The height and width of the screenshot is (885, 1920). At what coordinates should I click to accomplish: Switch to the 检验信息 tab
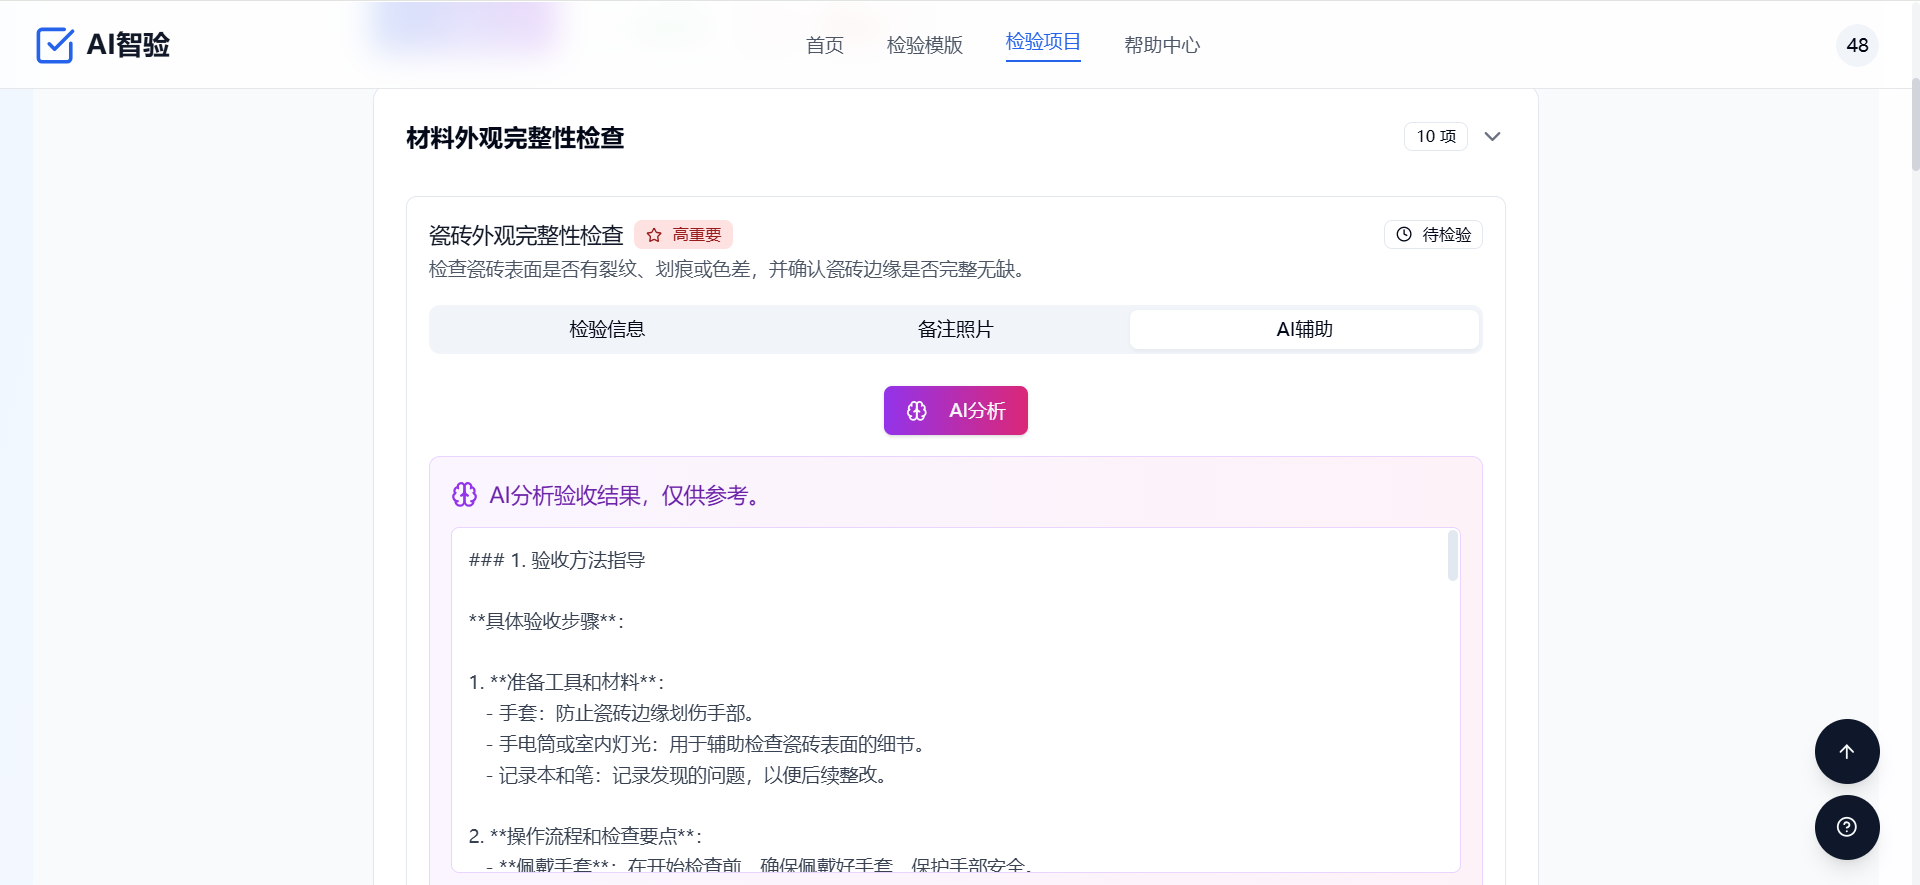coord(606,329)
